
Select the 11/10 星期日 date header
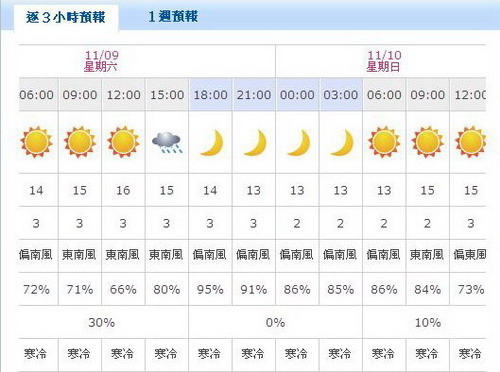click(x=384, y=61)
